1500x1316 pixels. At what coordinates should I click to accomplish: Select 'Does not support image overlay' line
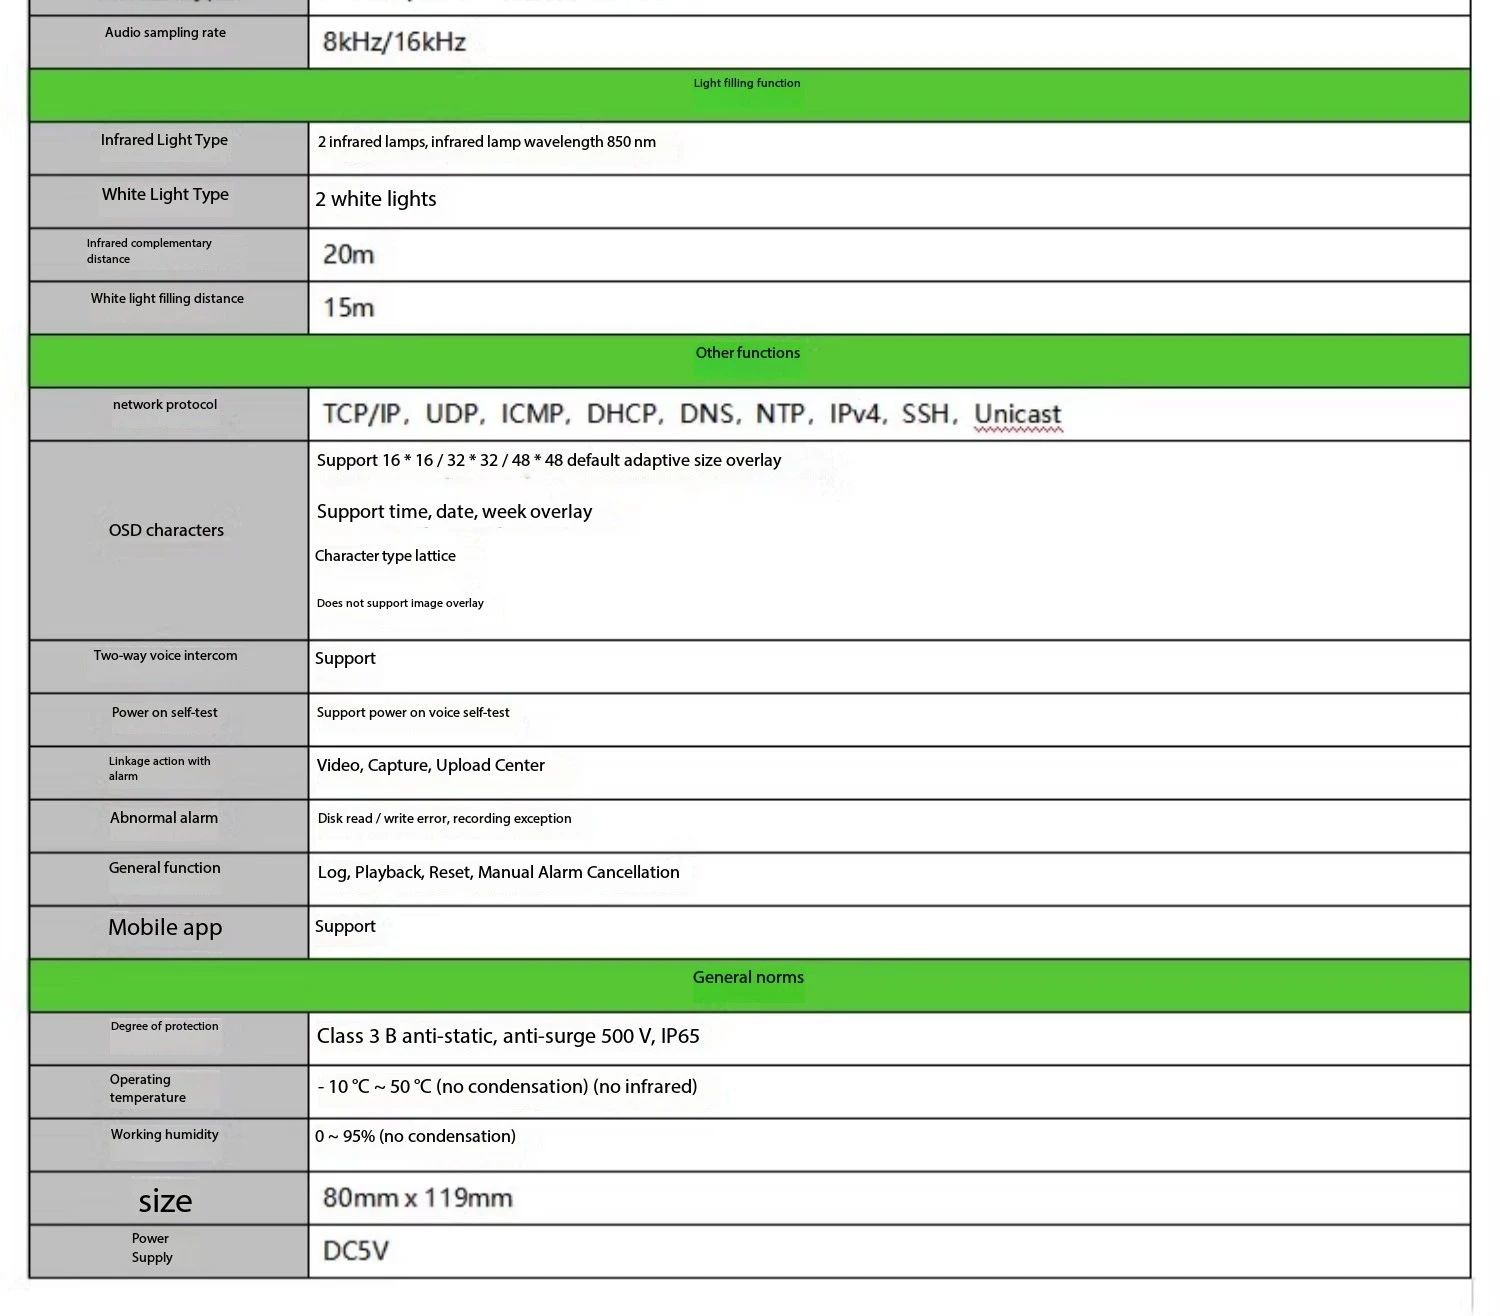point(400,603)
